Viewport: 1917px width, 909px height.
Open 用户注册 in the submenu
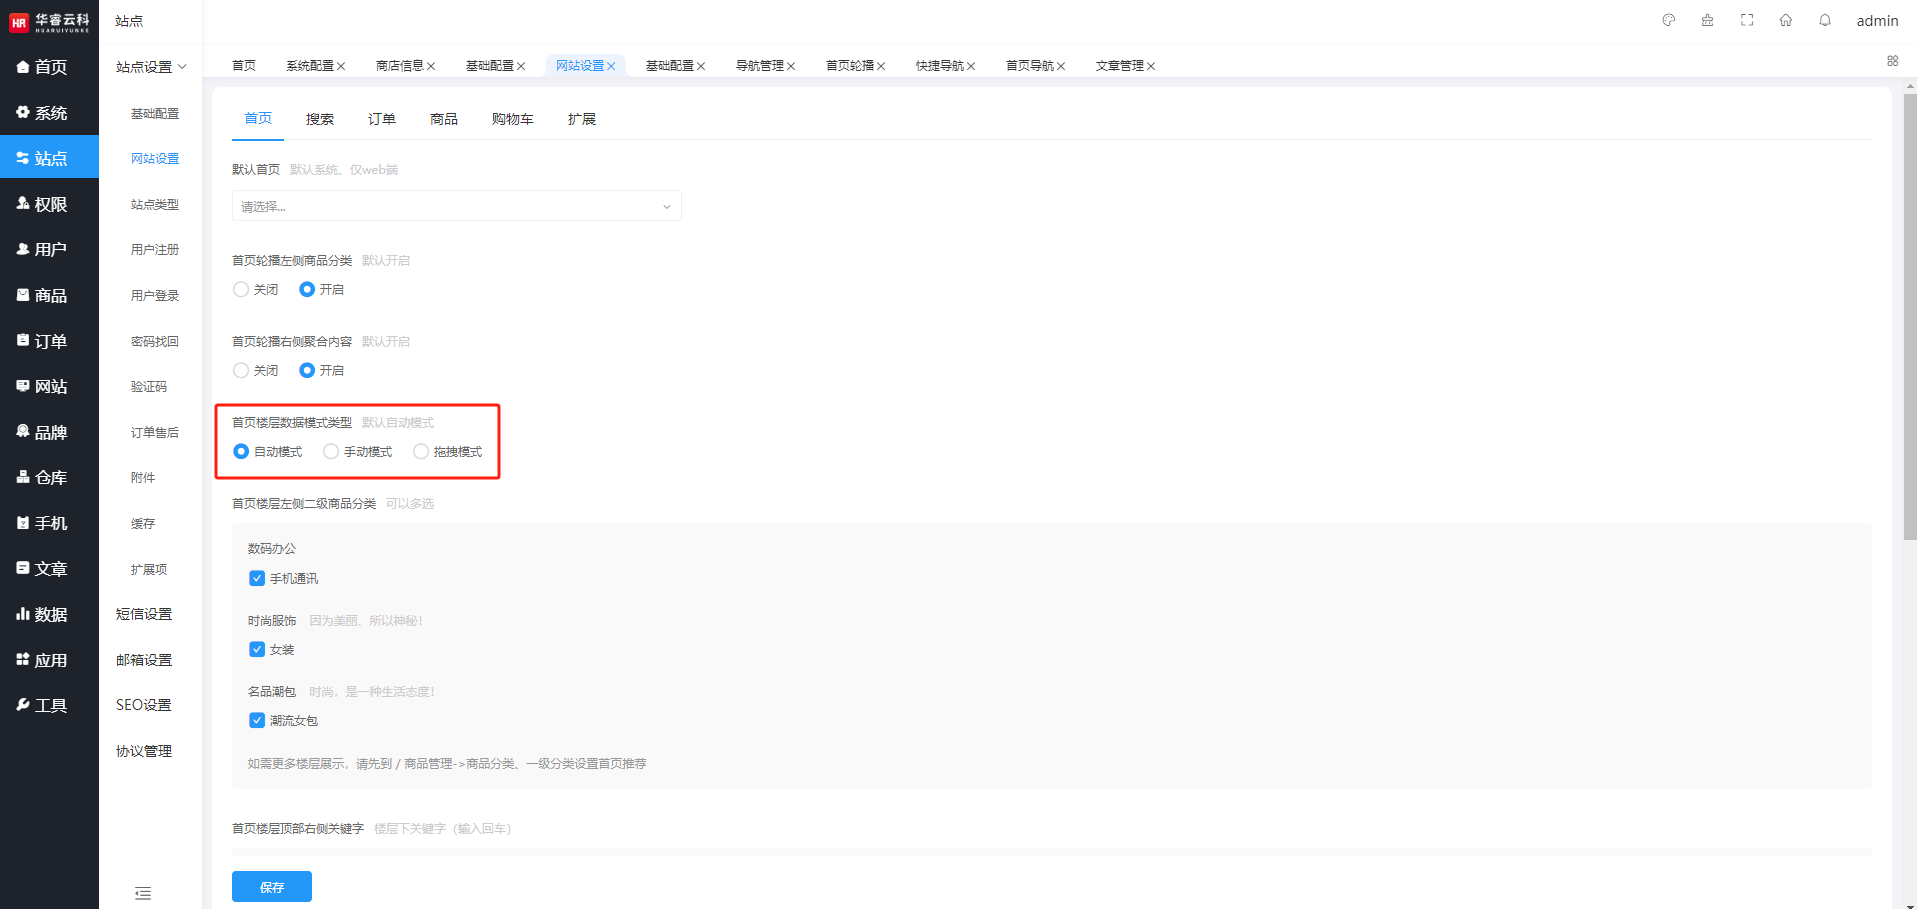tap(155, 250)
